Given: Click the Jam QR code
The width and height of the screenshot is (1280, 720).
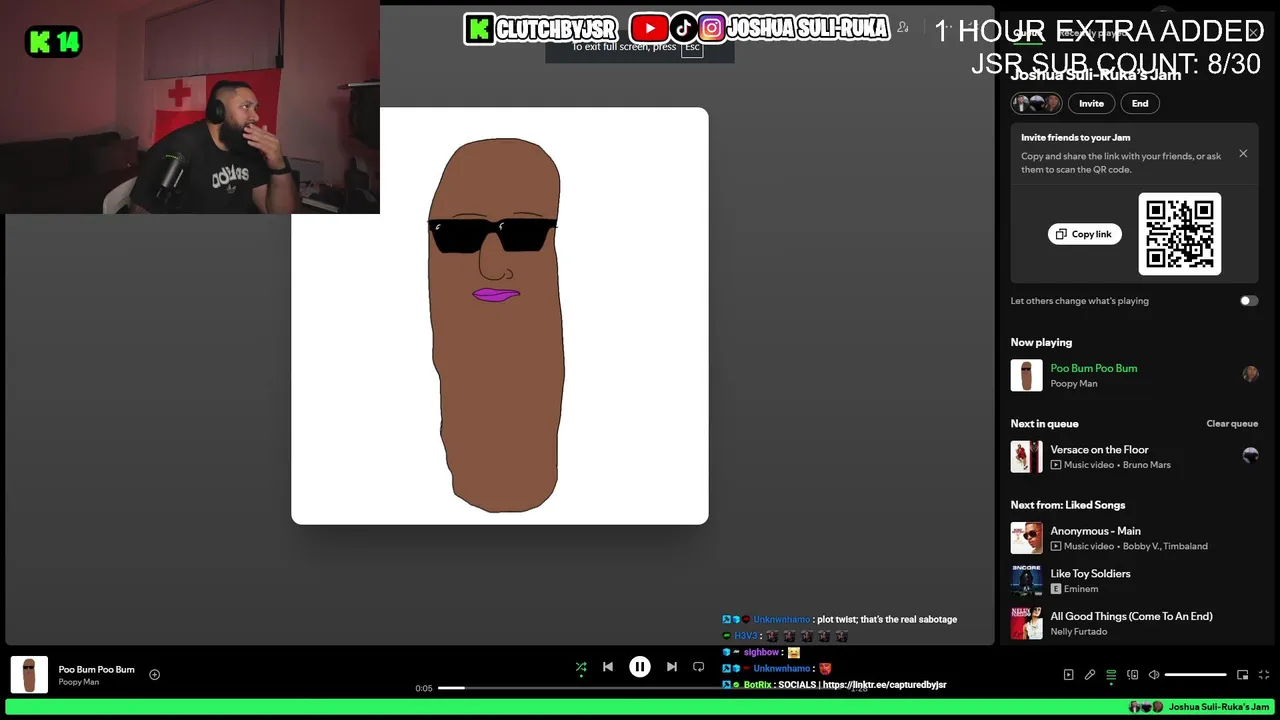Looking at the screenshot, I should click(x=1180, y=234).
